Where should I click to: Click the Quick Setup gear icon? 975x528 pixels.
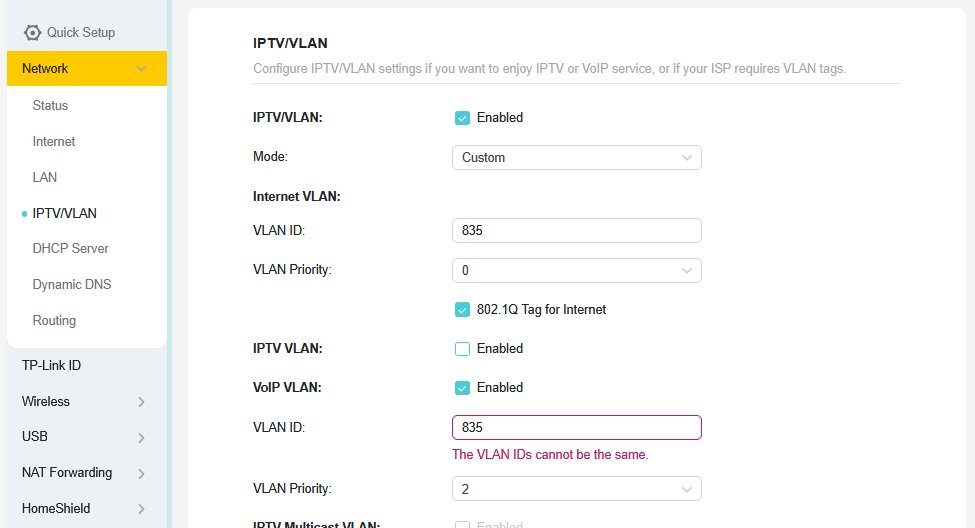[32, 32]
